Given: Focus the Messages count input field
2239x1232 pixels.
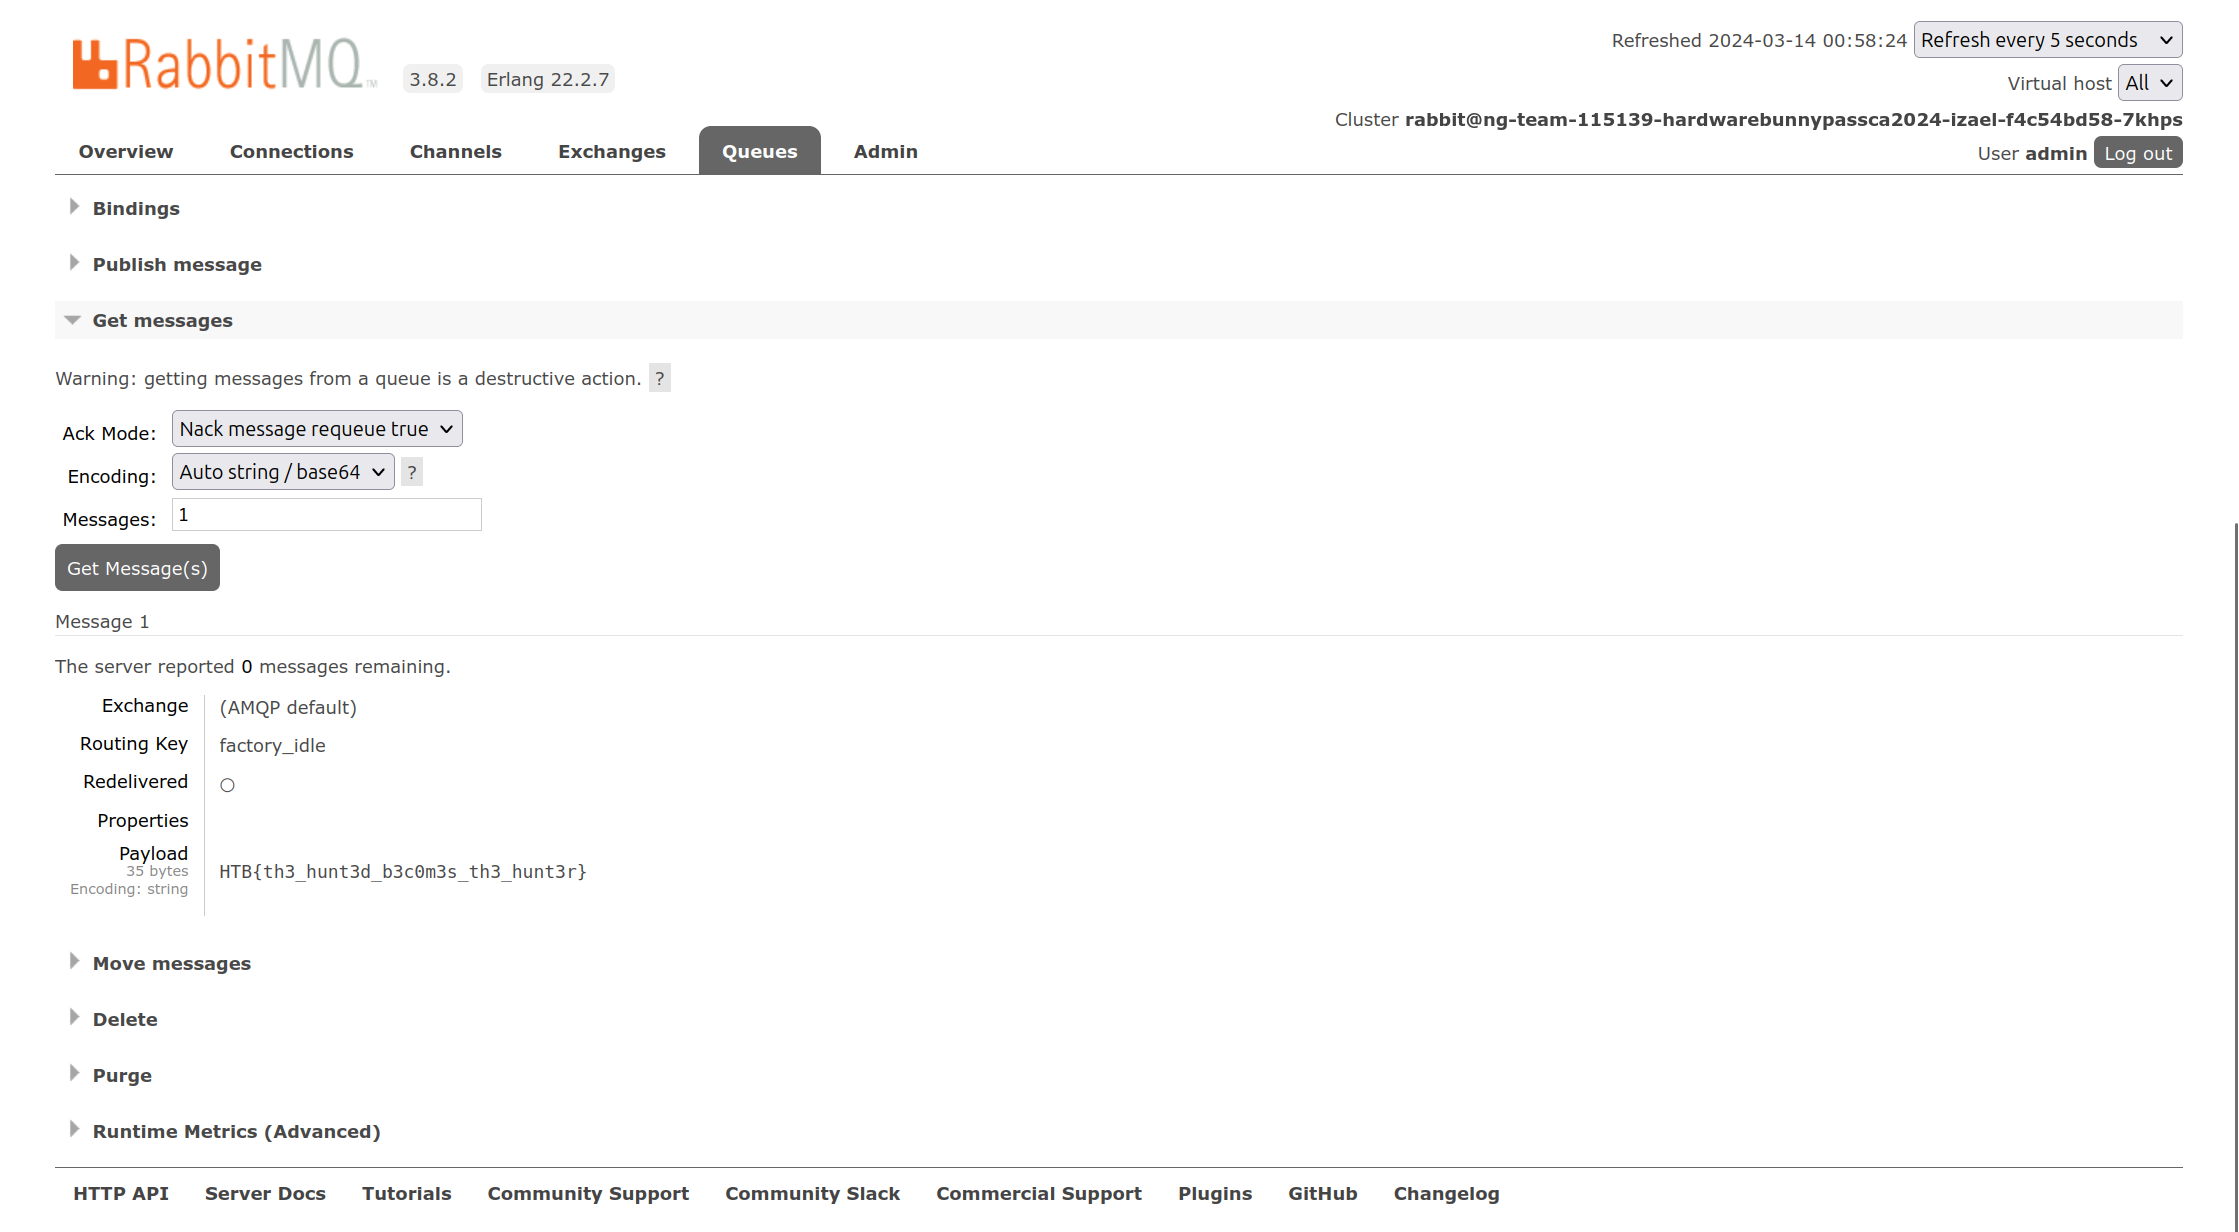Looking at the screenshot, I should pos(327,515).
